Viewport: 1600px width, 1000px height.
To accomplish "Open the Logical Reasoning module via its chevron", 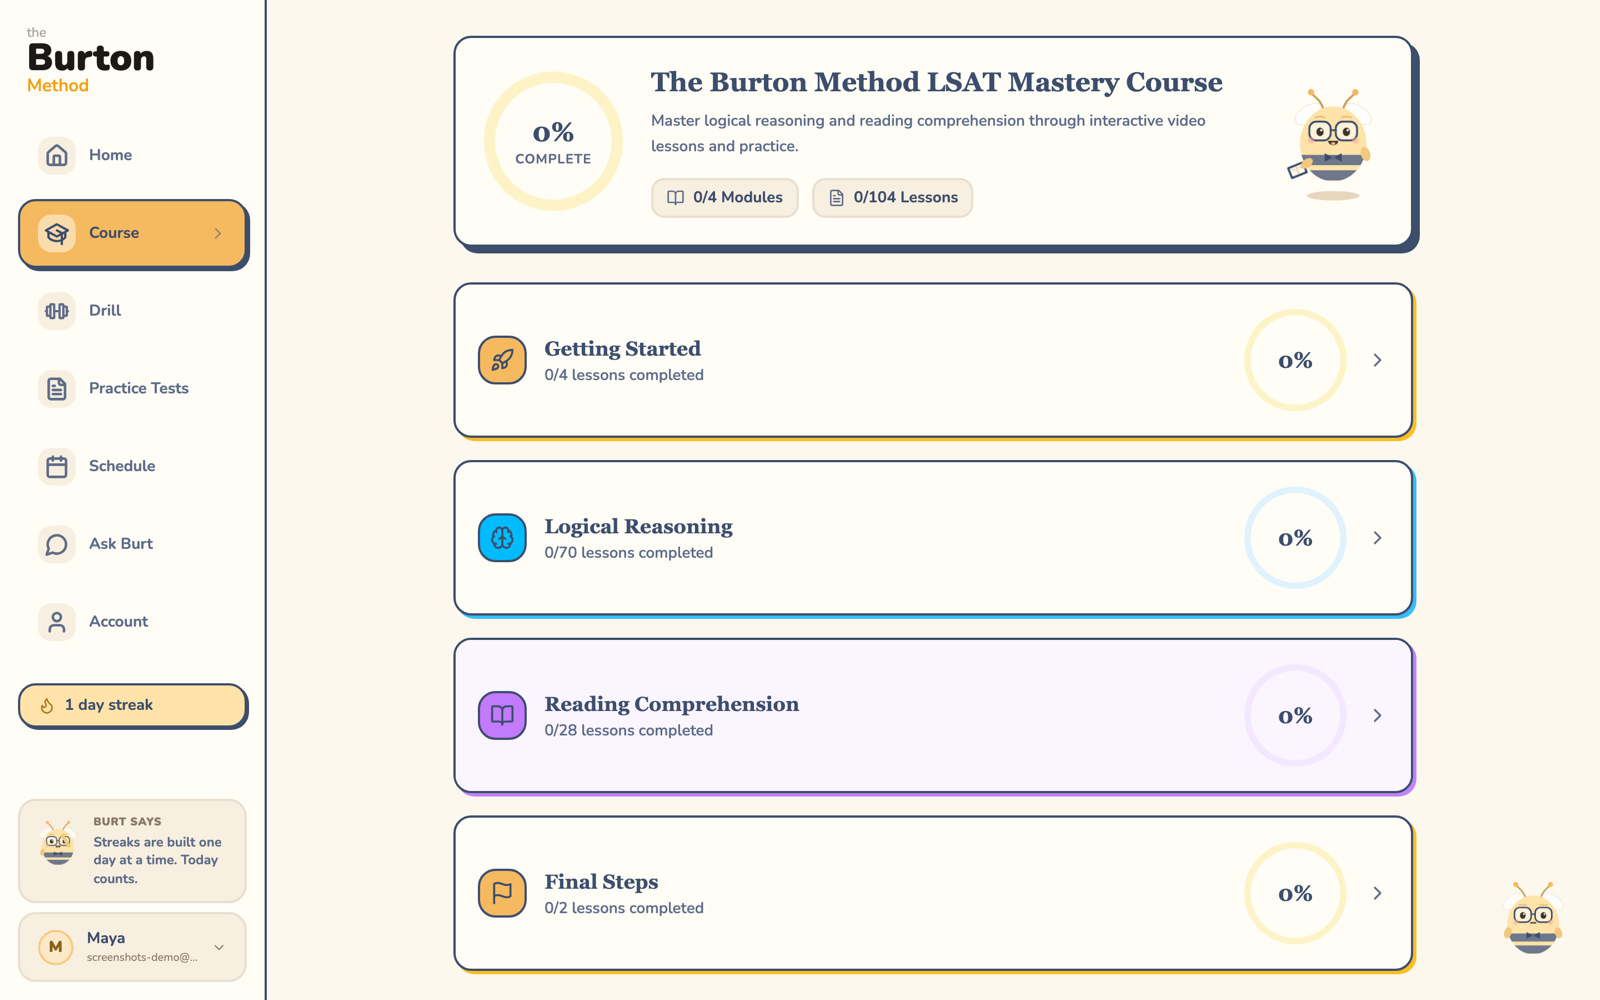I will click(x=1377, y=538).
